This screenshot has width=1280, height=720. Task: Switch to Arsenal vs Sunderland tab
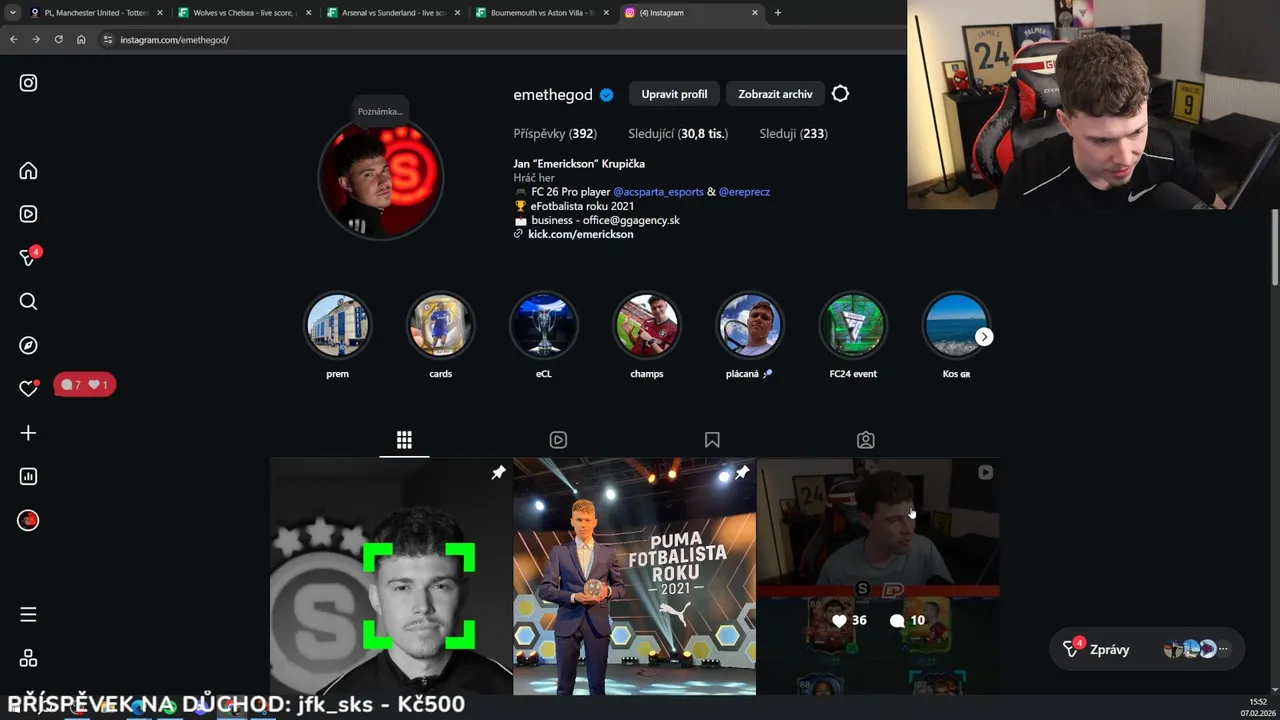click(394, 13)
